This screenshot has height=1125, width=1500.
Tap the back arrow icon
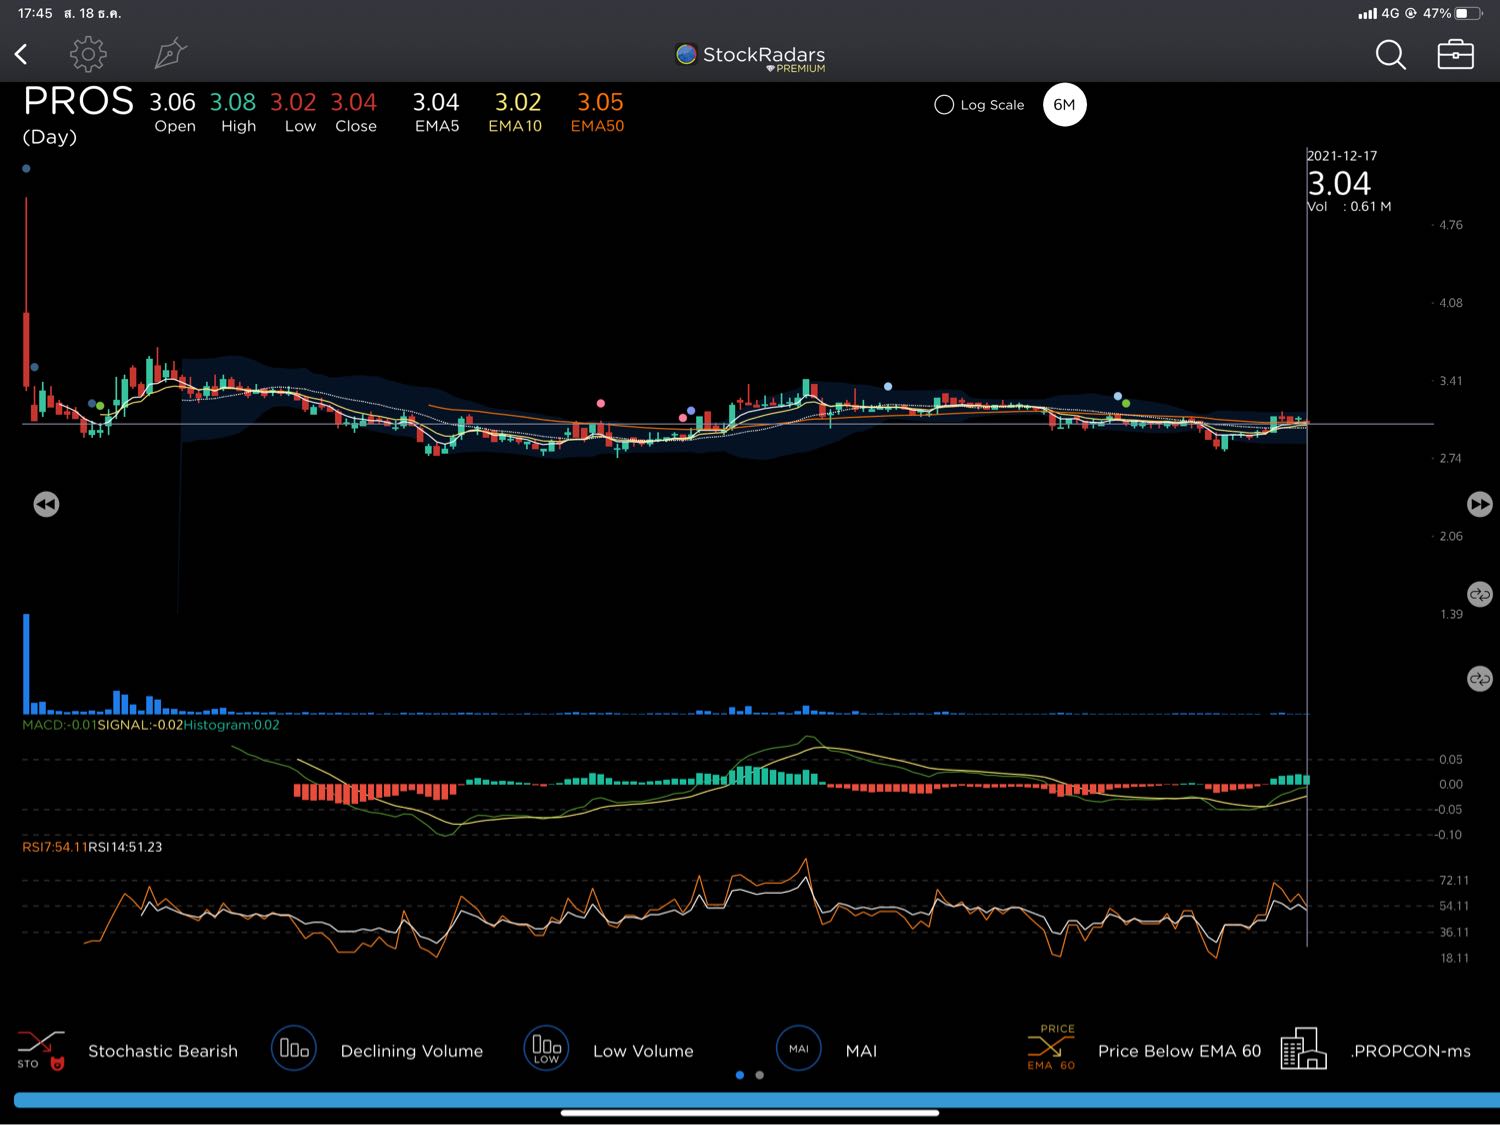(22, 54)
